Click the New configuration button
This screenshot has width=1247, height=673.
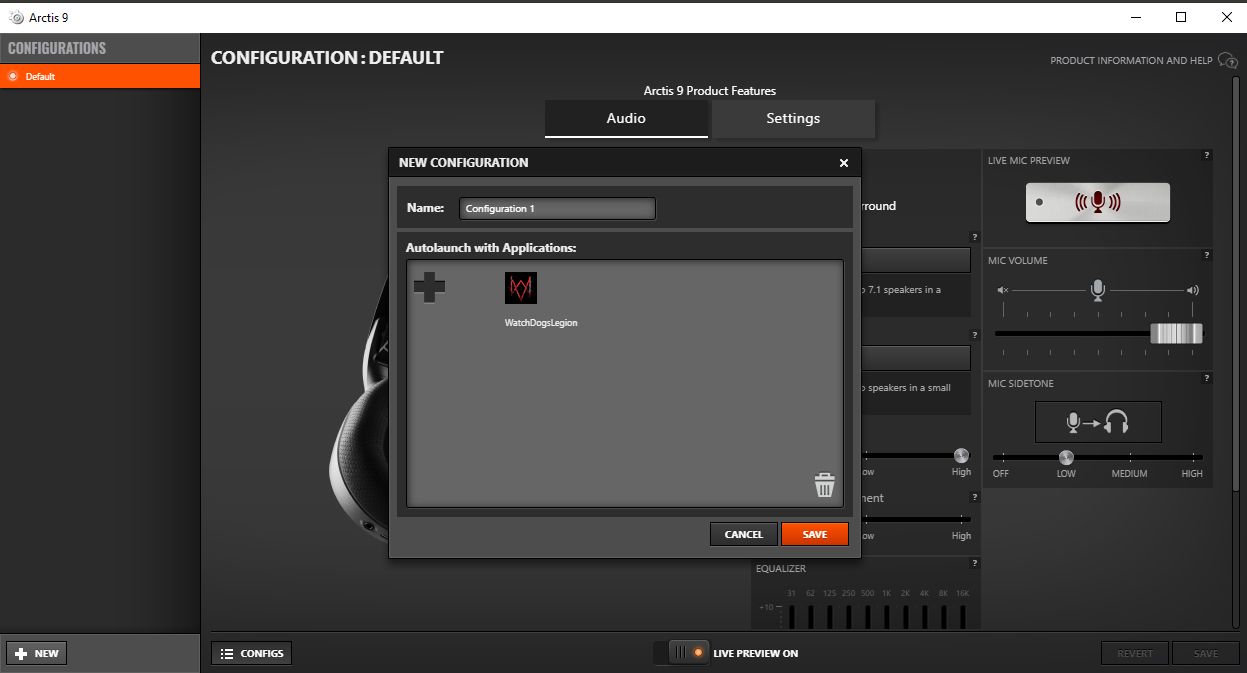click(x=37, y=653)
